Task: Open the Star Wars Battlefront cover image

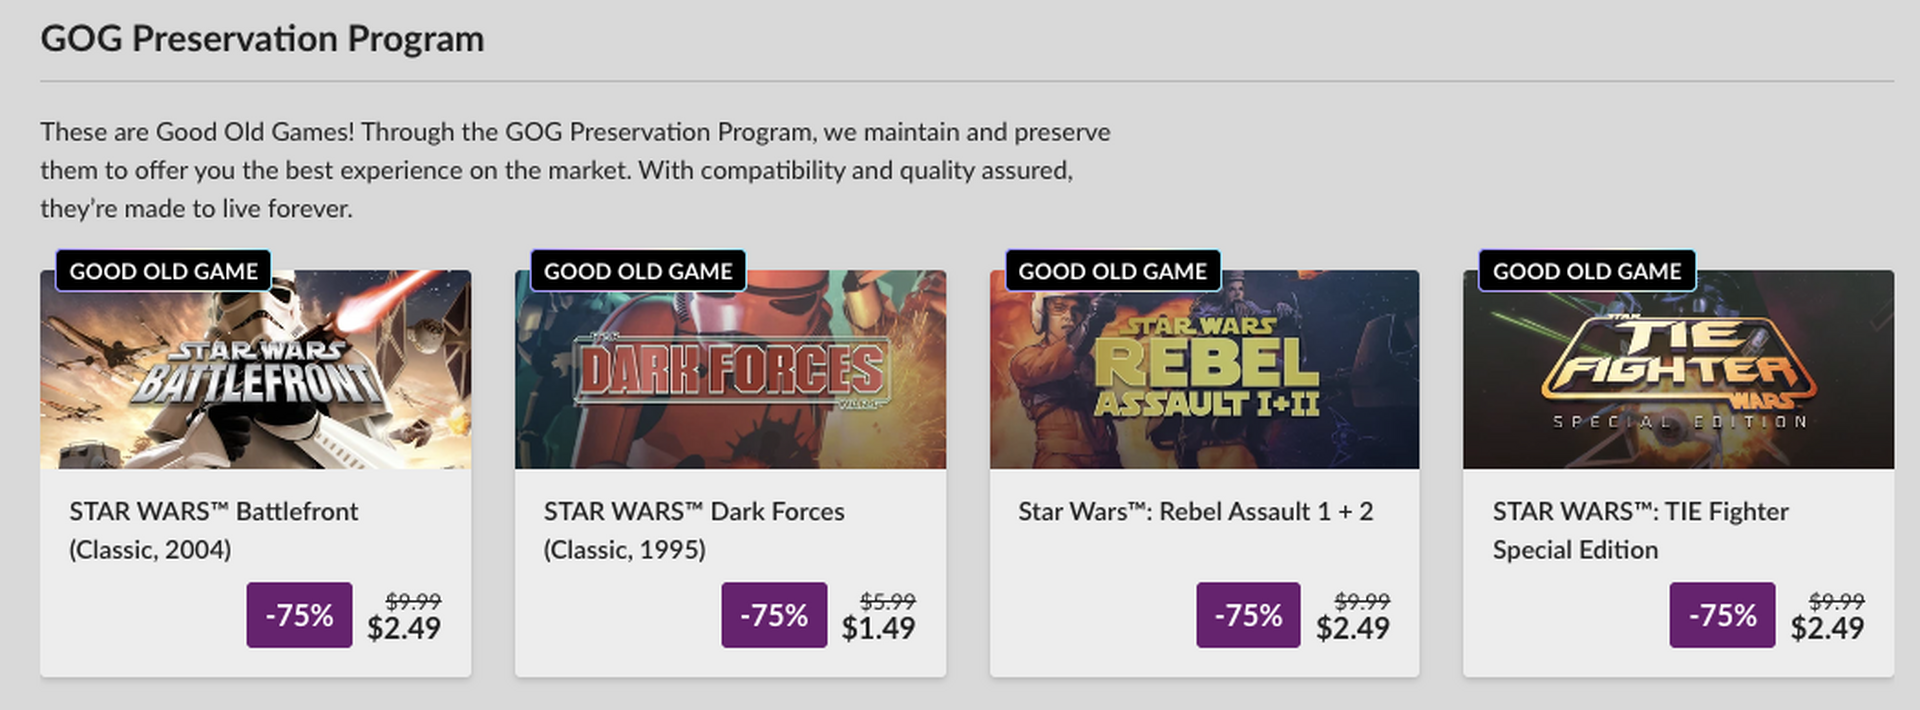Action: 255,380
